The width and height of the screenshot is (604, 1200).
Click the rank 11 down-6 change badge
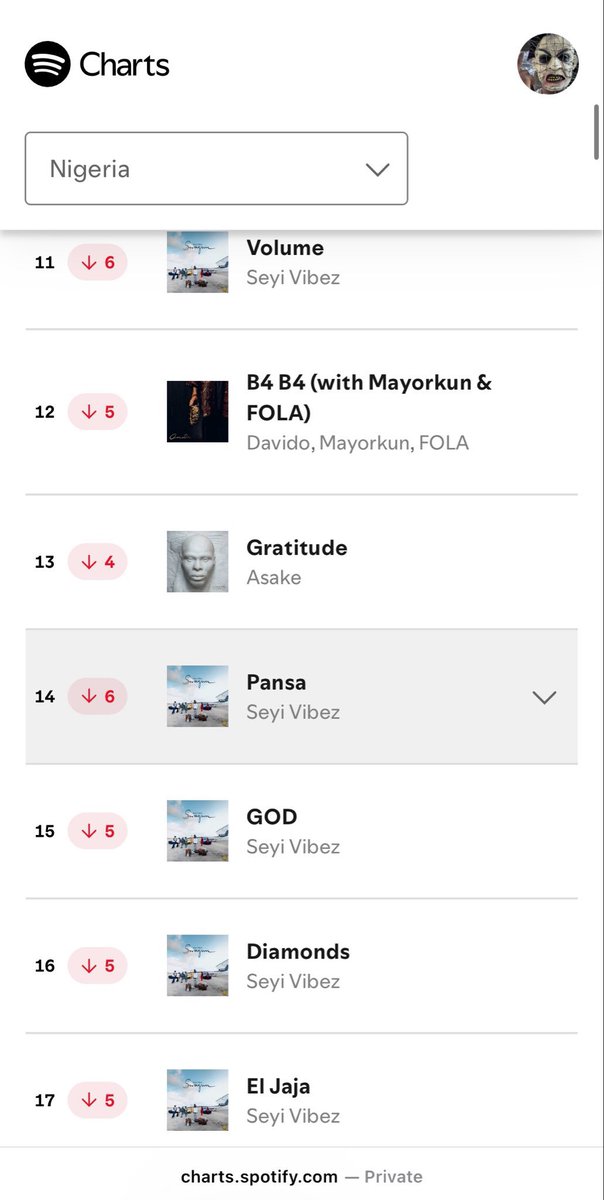point(97,263)
